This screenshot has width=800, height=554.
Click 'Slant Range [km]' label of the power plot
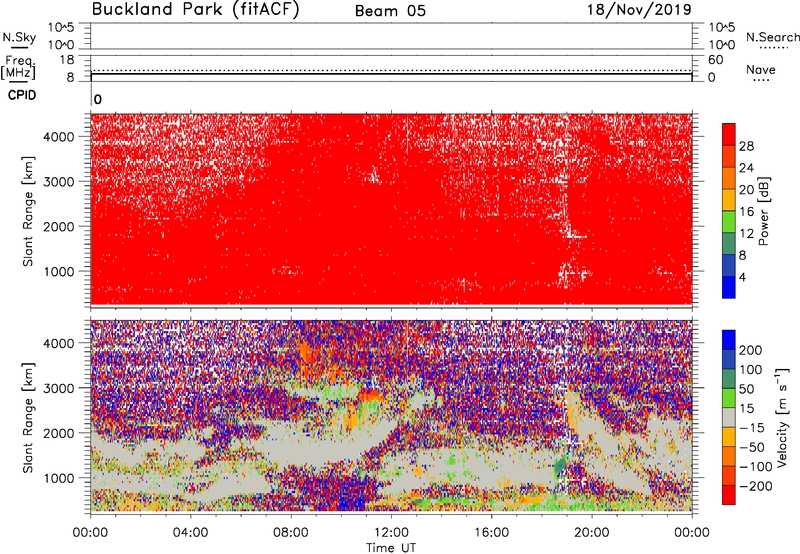pos(28,211)
